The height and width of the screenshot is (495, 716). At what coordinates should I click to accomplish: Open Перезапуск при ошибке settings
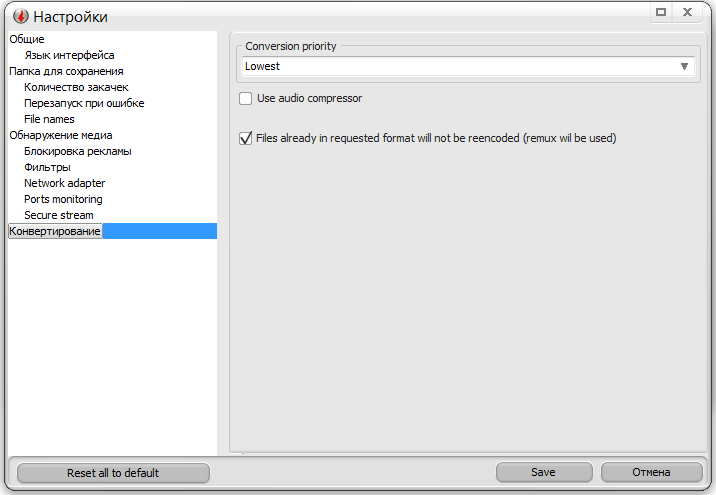pos(84,103)
